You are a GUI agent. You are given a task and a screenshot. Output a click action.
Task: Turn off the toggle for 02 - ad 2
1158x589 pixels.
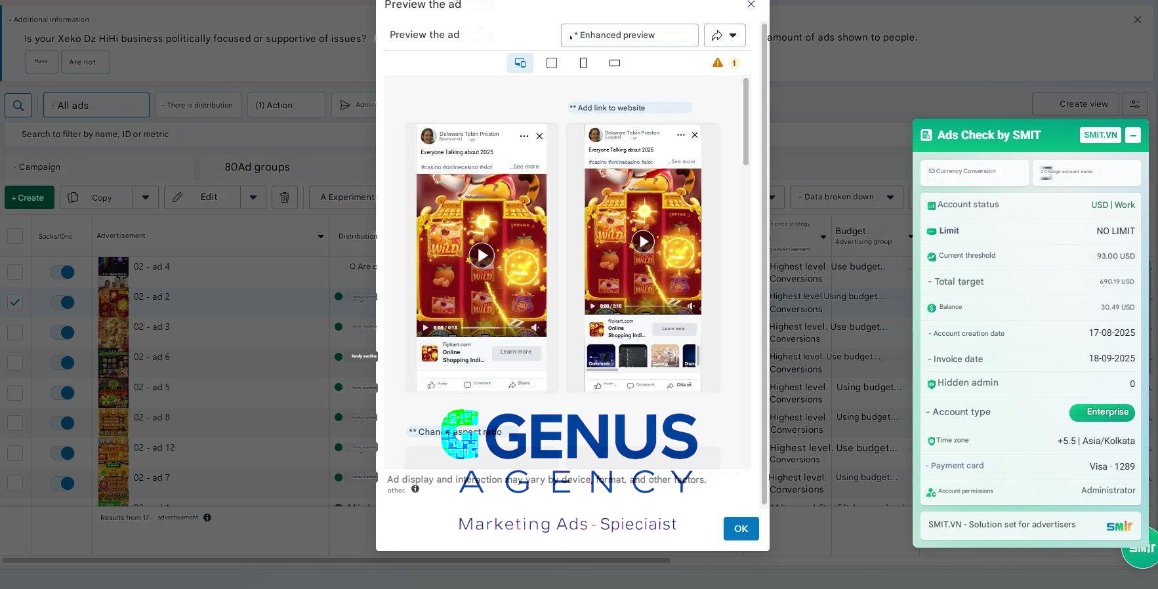[63, 302]
